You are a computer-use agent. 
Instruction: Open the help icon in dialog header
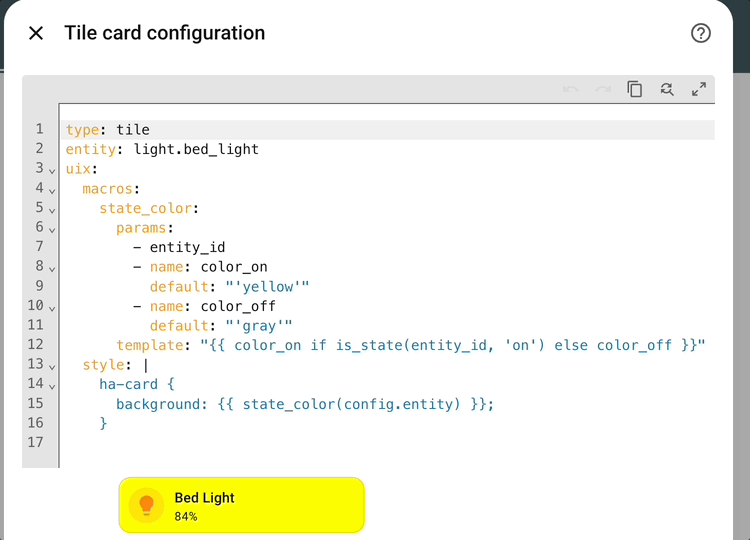pyautogui.click(x=700, y=33)
